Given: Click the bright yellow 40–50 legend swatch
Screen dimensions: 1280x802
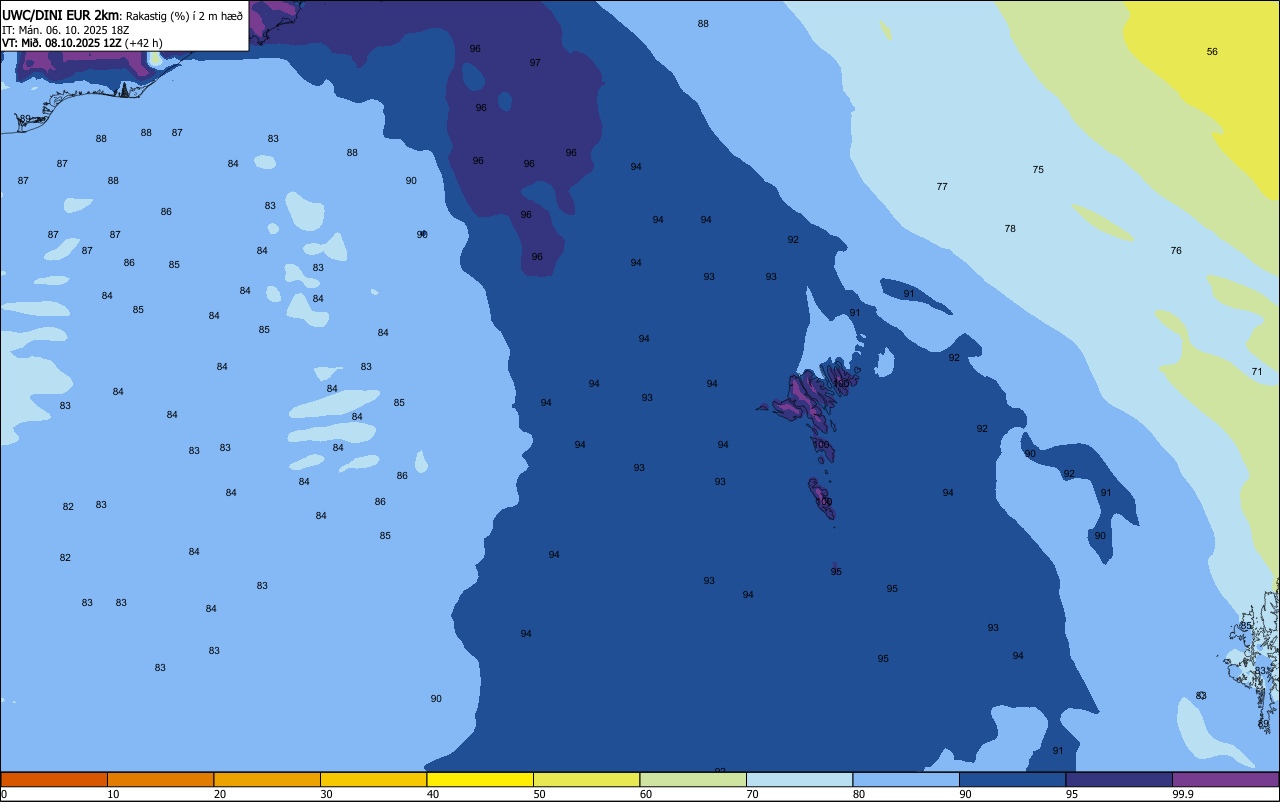Looking at the screenshot, I should pos(480,779).
